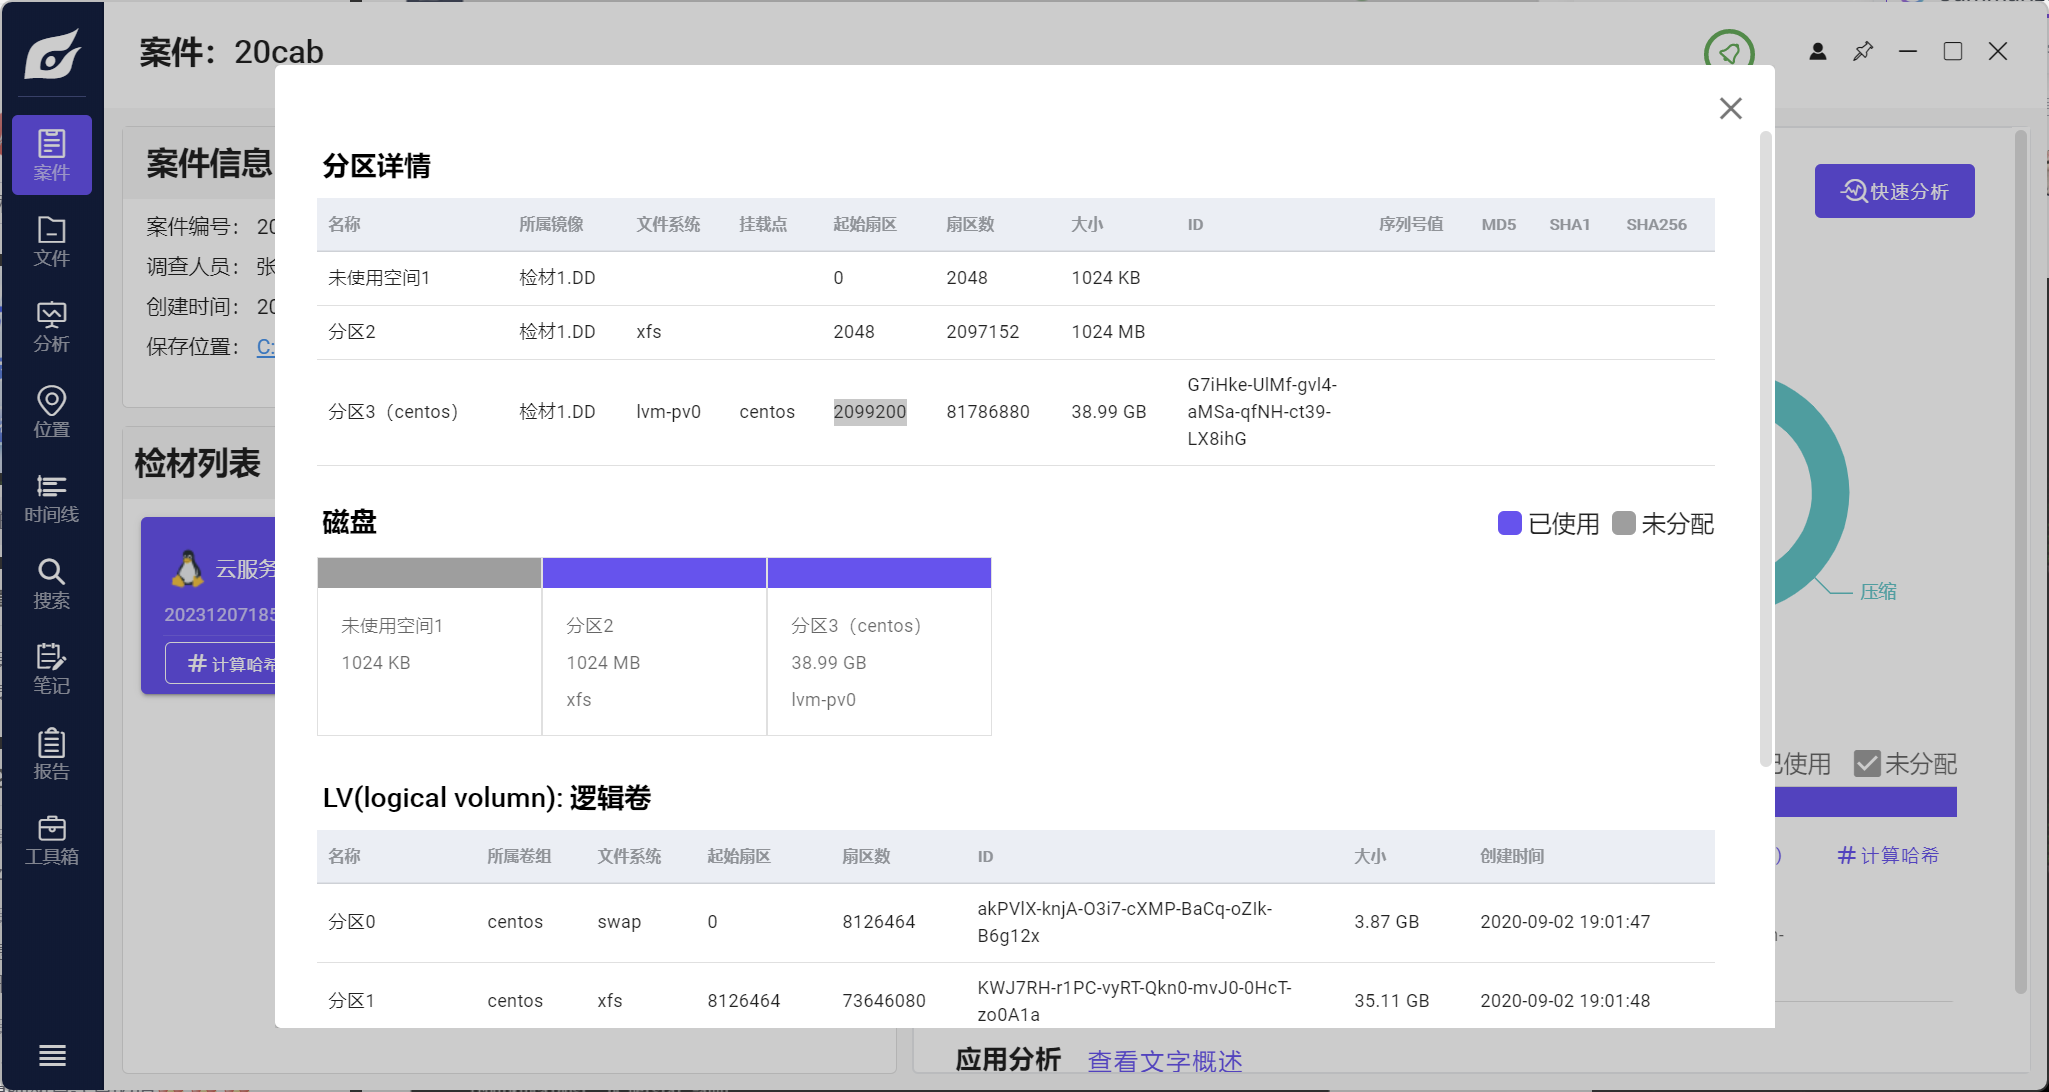Click the 已使用 legend swatch

pos(1510,523)
